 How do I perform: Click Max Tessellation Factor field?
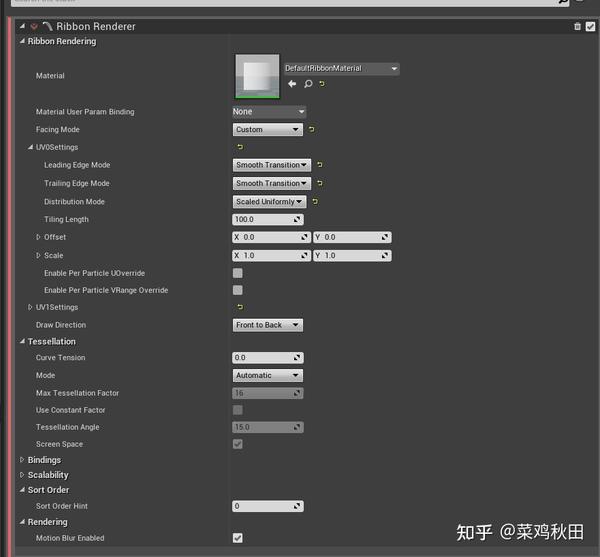point(267,393)
